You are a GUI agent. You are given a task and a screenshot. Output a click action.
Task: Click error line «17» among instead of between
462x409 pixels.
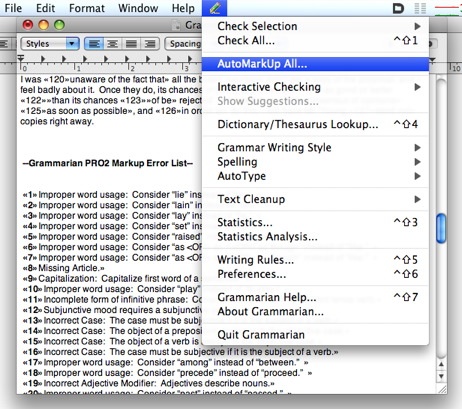pyautogui.click(x=165, y=362)
